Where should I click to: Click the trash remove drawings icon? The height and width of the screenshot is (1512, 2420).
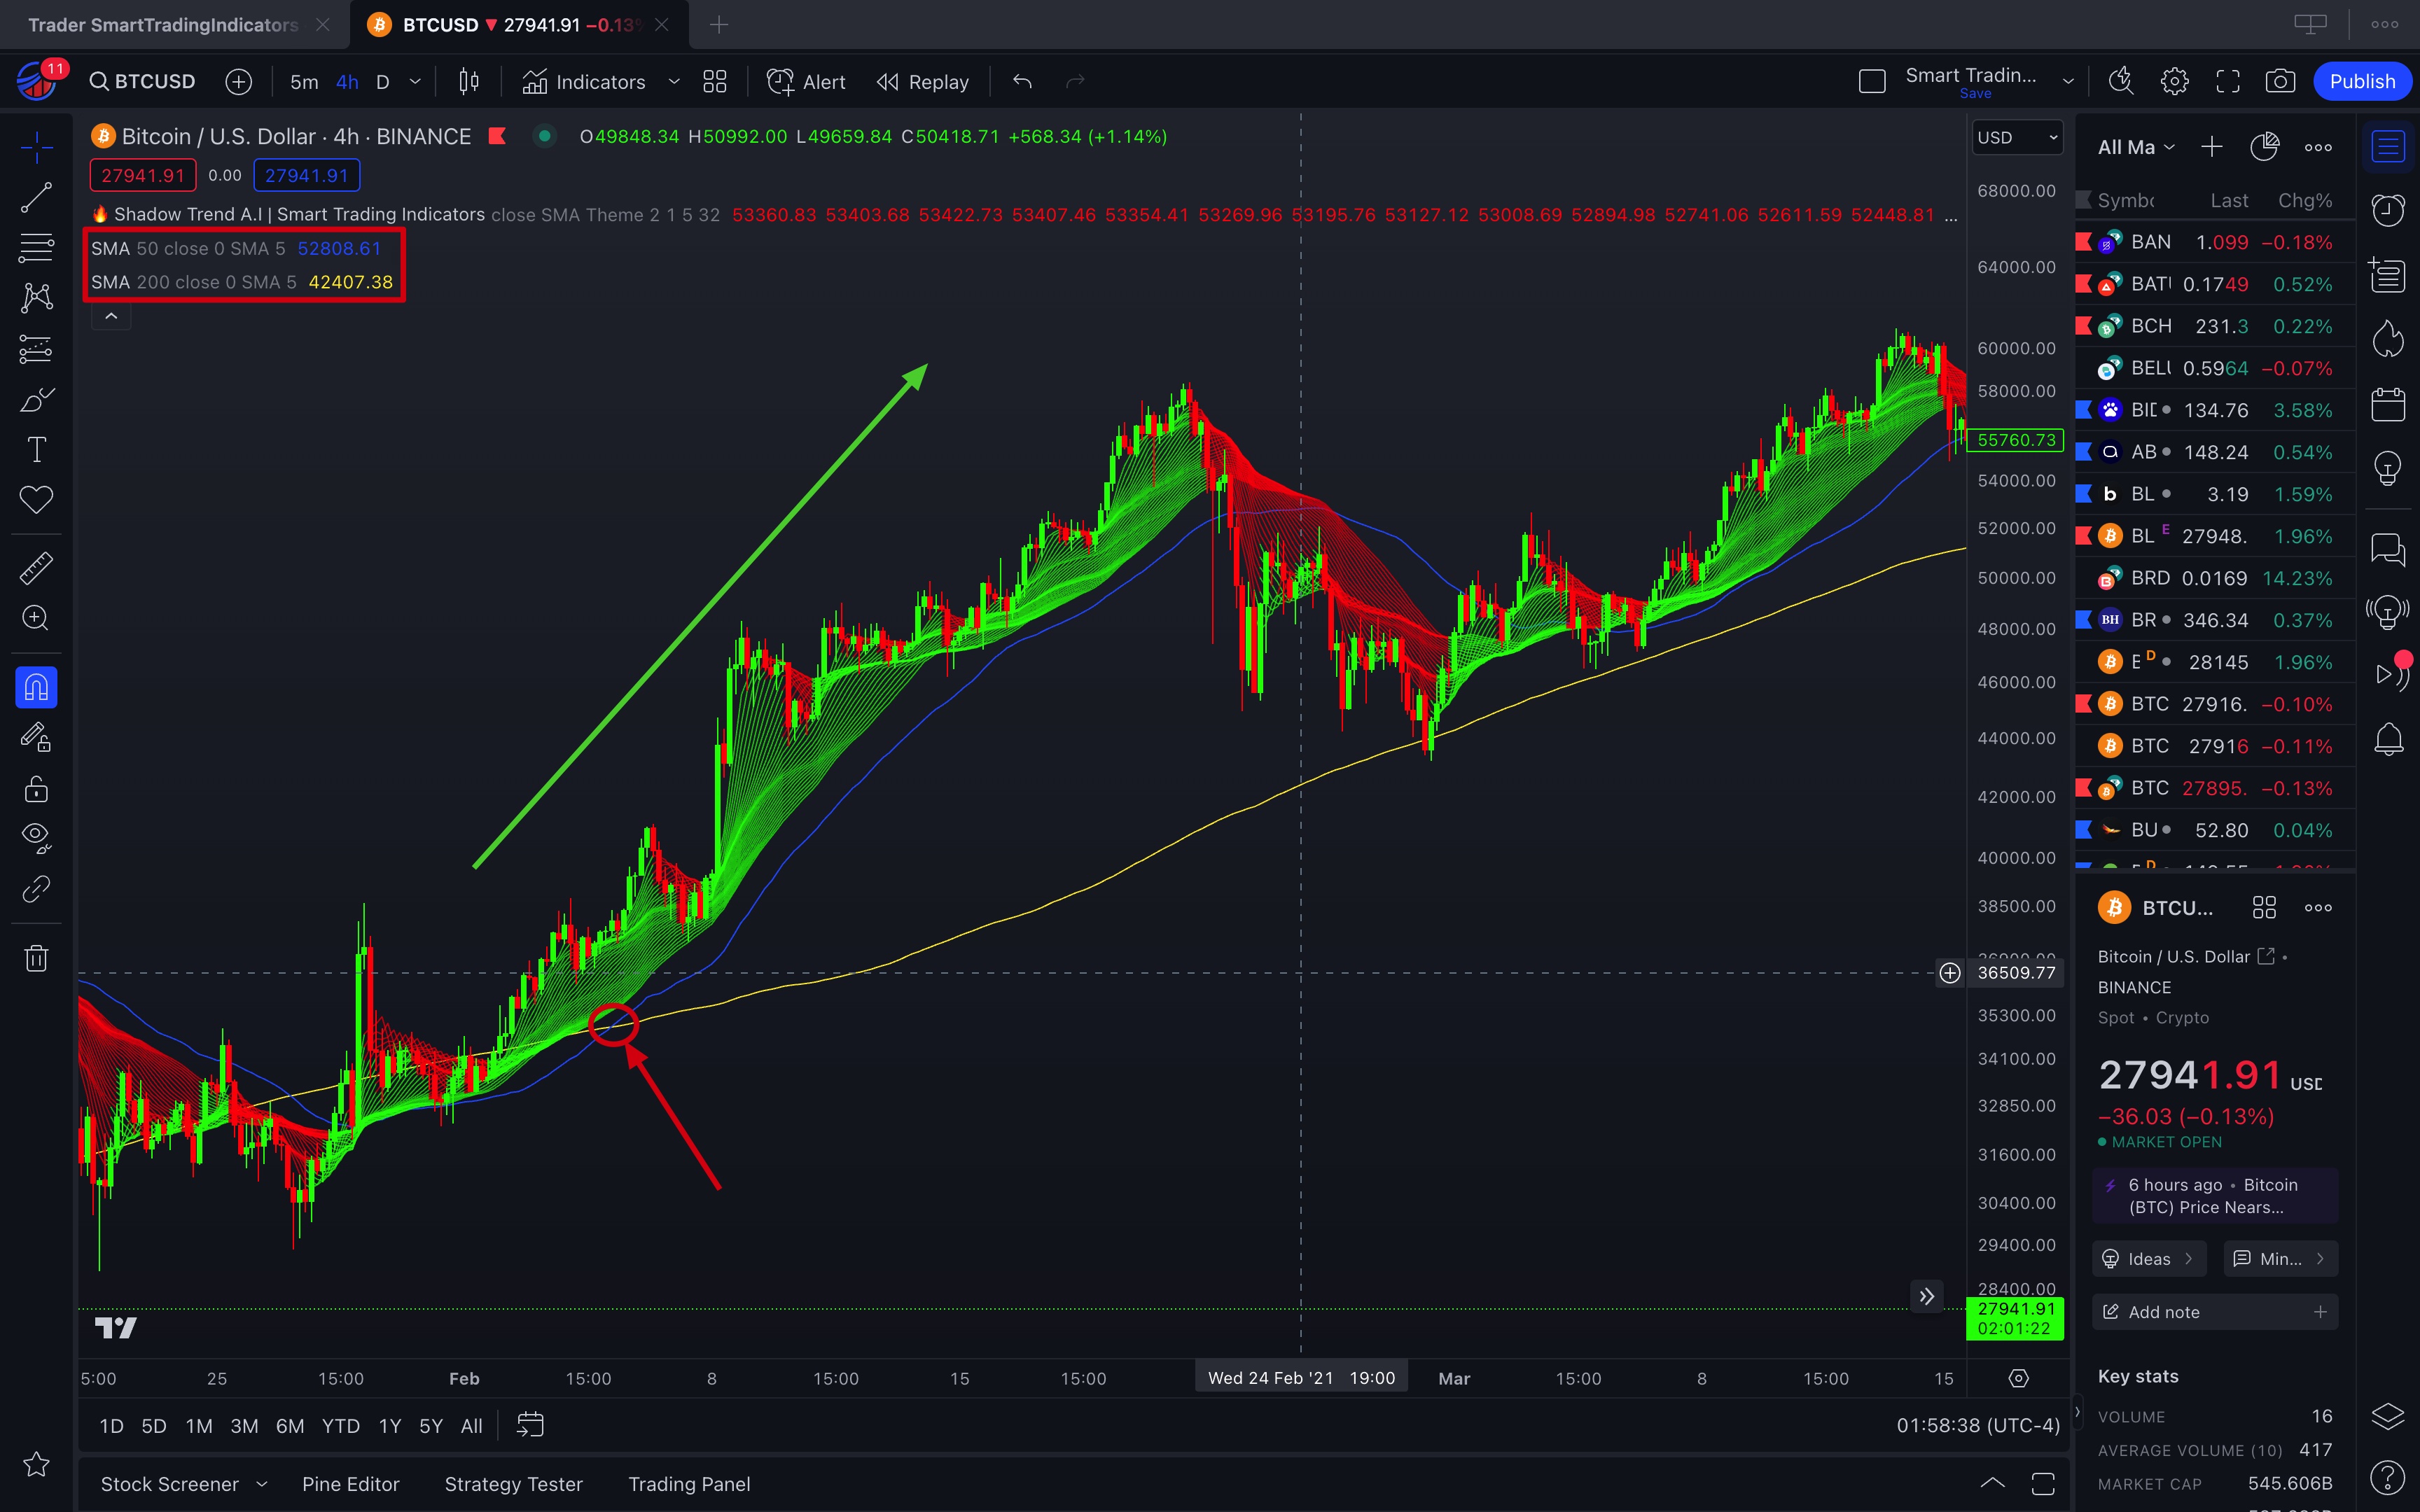click(36, 958)
